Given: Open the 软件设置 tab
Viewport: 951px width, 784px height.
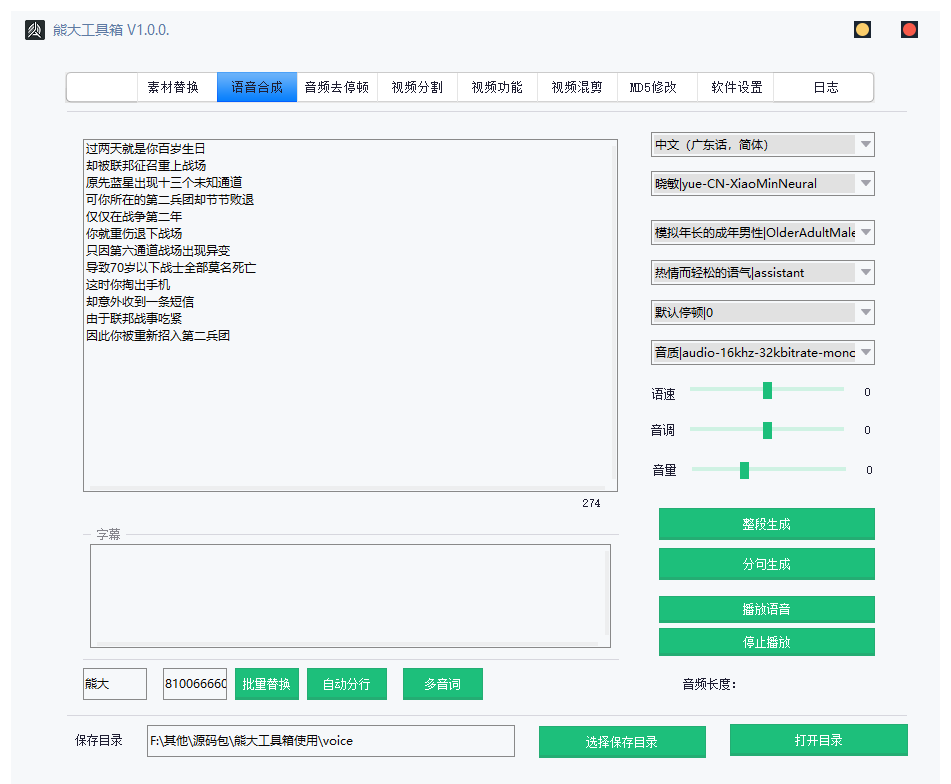Looking at the screenshot, I should point(737,88).
